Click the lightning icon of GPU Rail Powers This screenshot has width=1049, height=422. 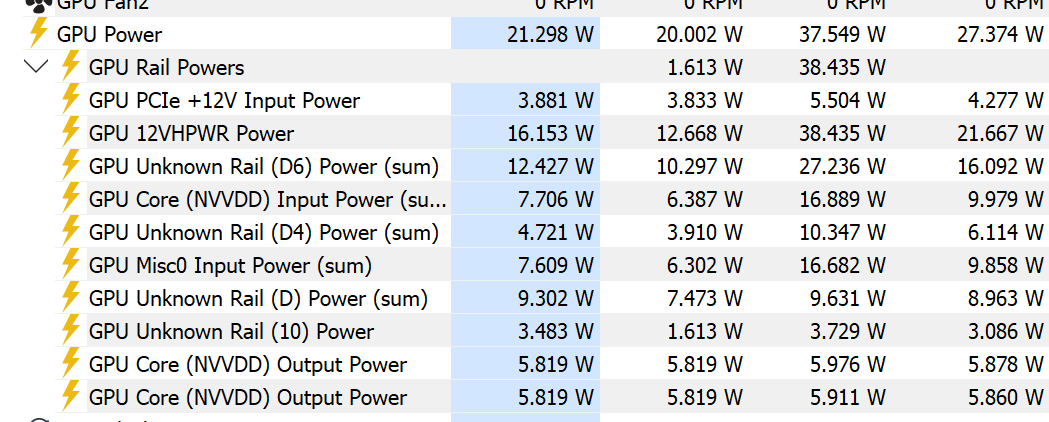point(70,67)
